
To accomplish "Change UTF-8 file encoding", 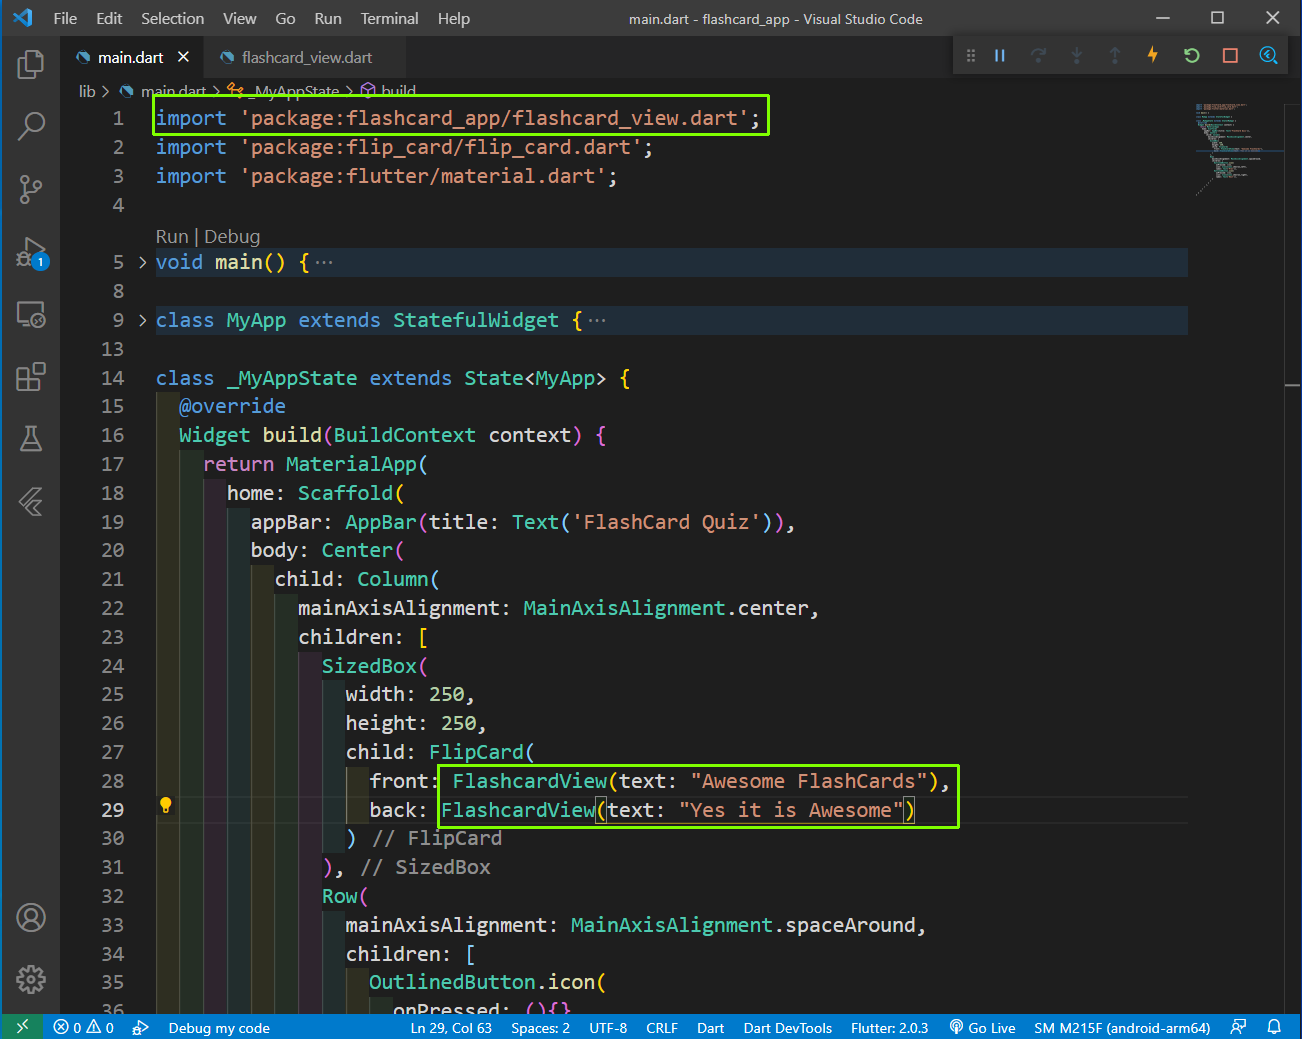I will 608,1028.
